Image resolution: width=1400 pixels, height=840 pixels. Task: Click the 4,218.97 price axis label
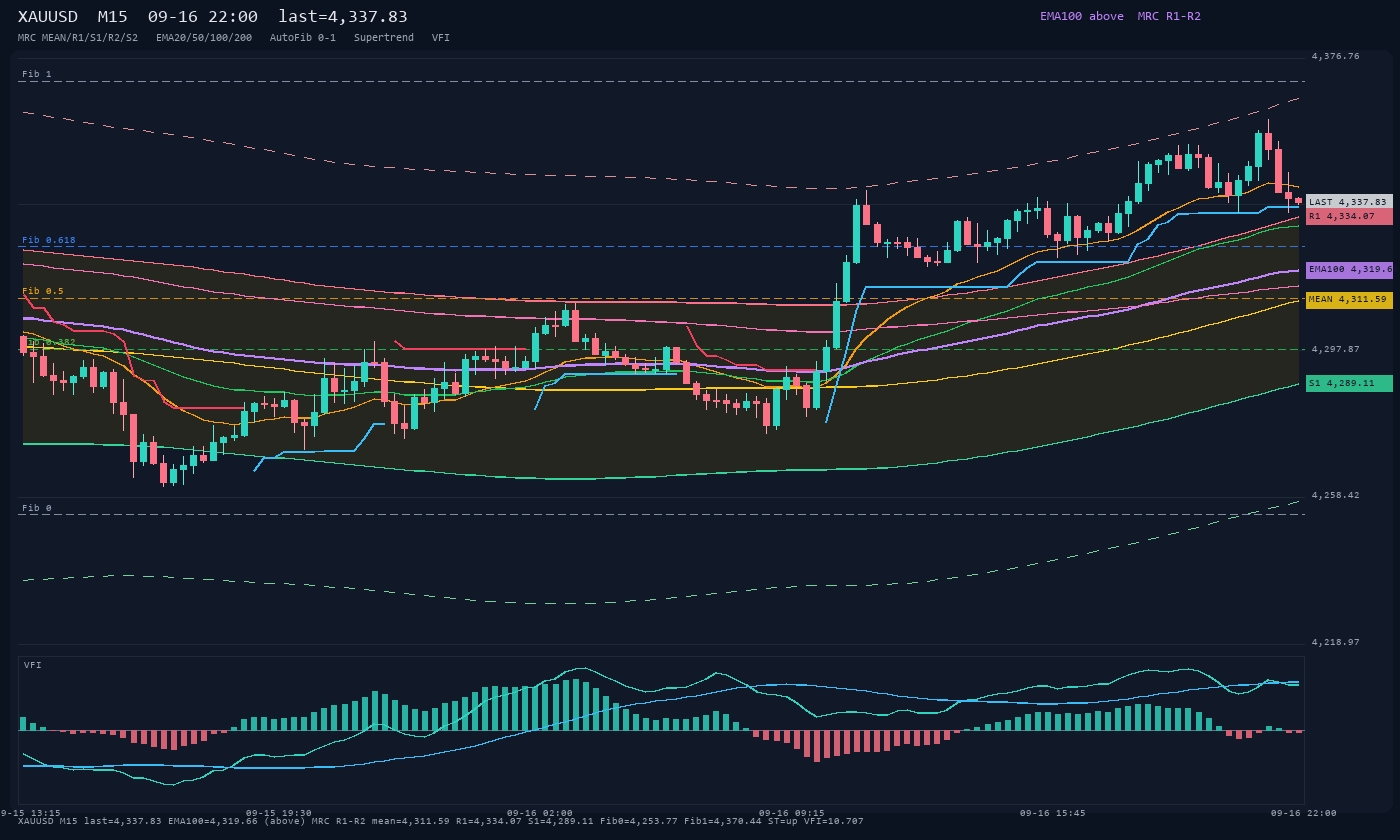point(1335,642)
